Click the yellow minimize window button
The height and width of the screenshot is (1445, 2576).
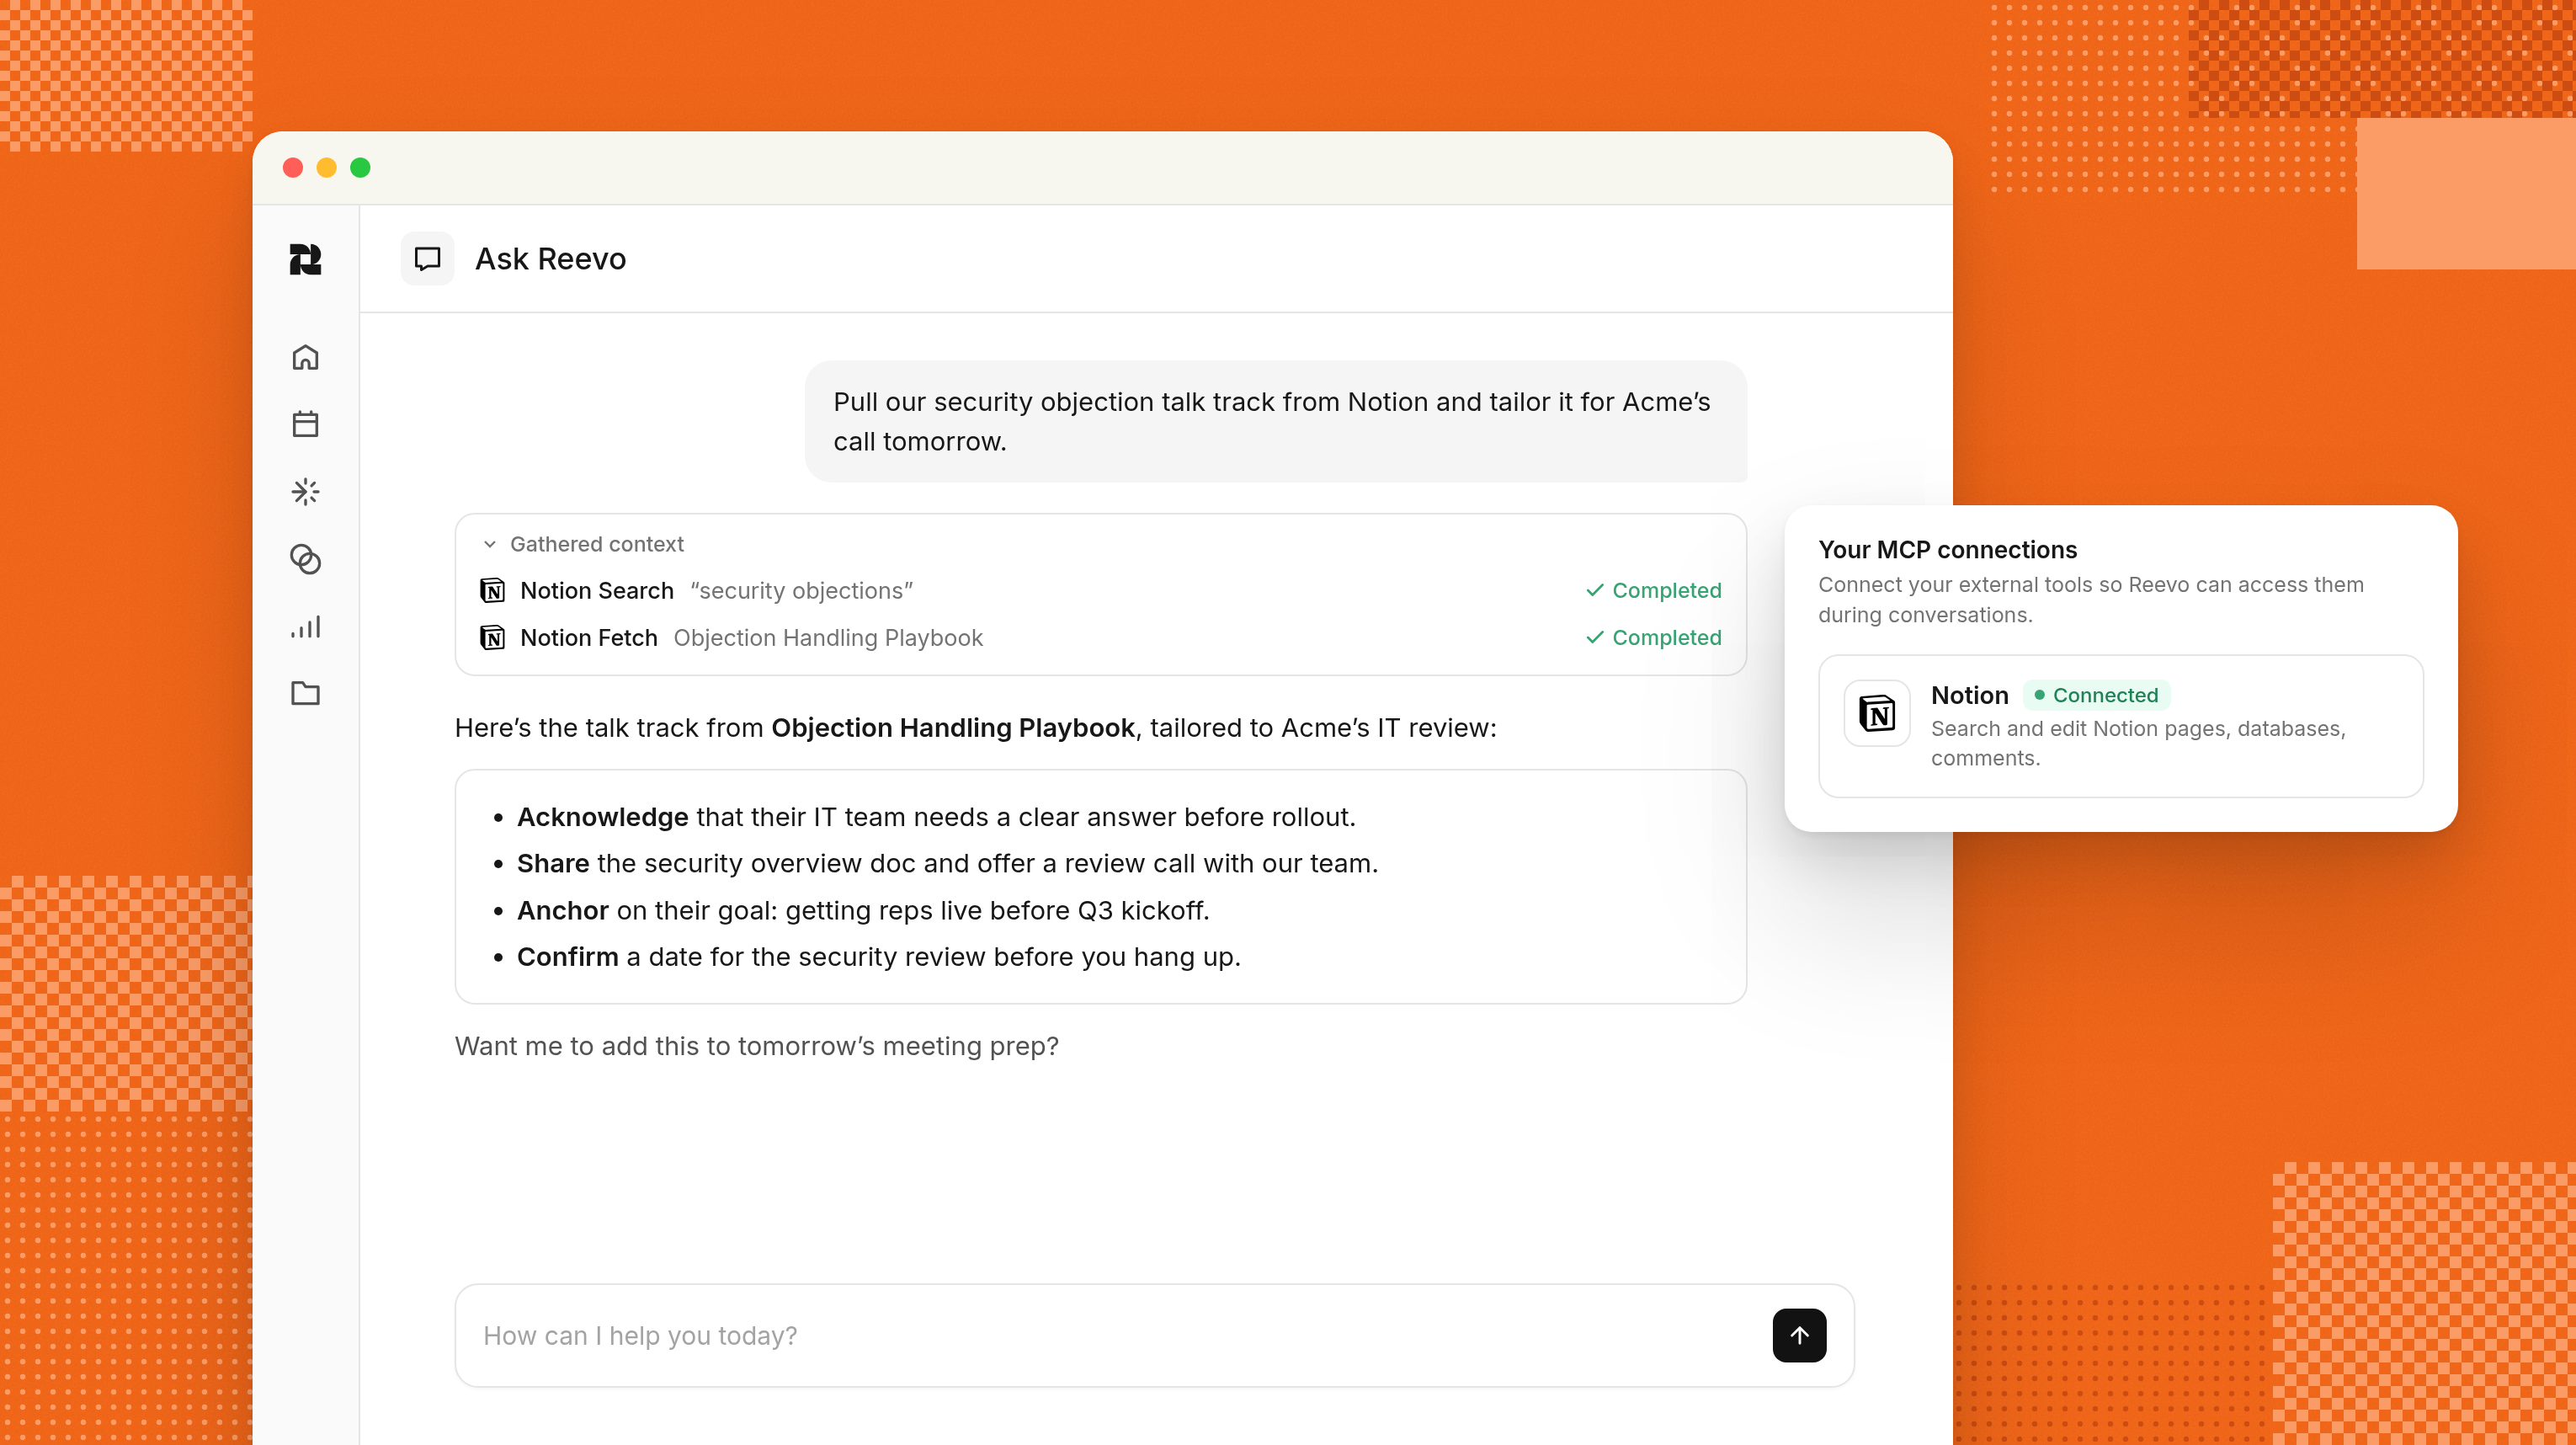point(326,167)
